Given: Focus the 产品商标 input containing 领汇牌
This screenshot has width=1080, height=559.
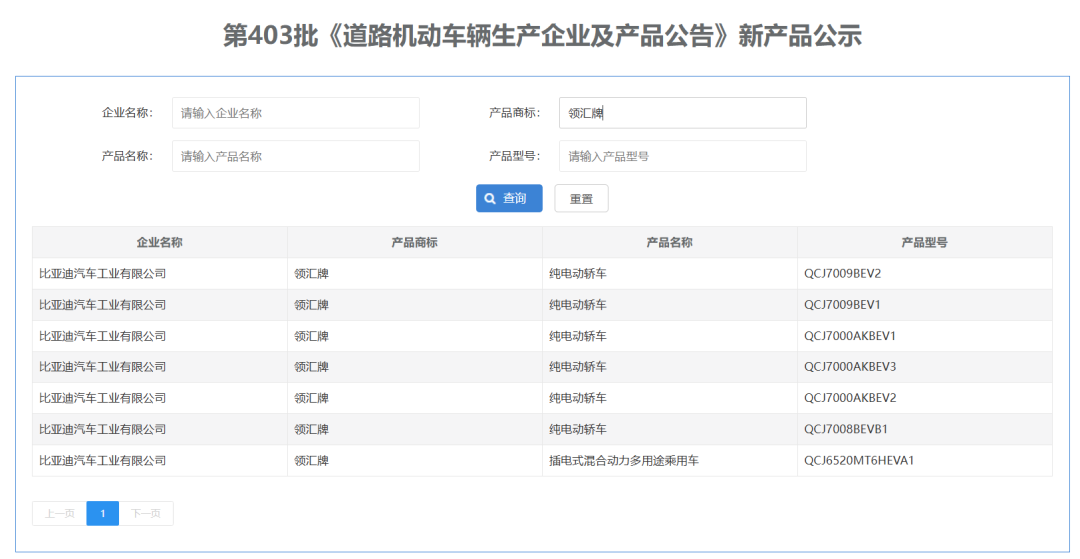Looking at the screenshot, I should [683, 113].
